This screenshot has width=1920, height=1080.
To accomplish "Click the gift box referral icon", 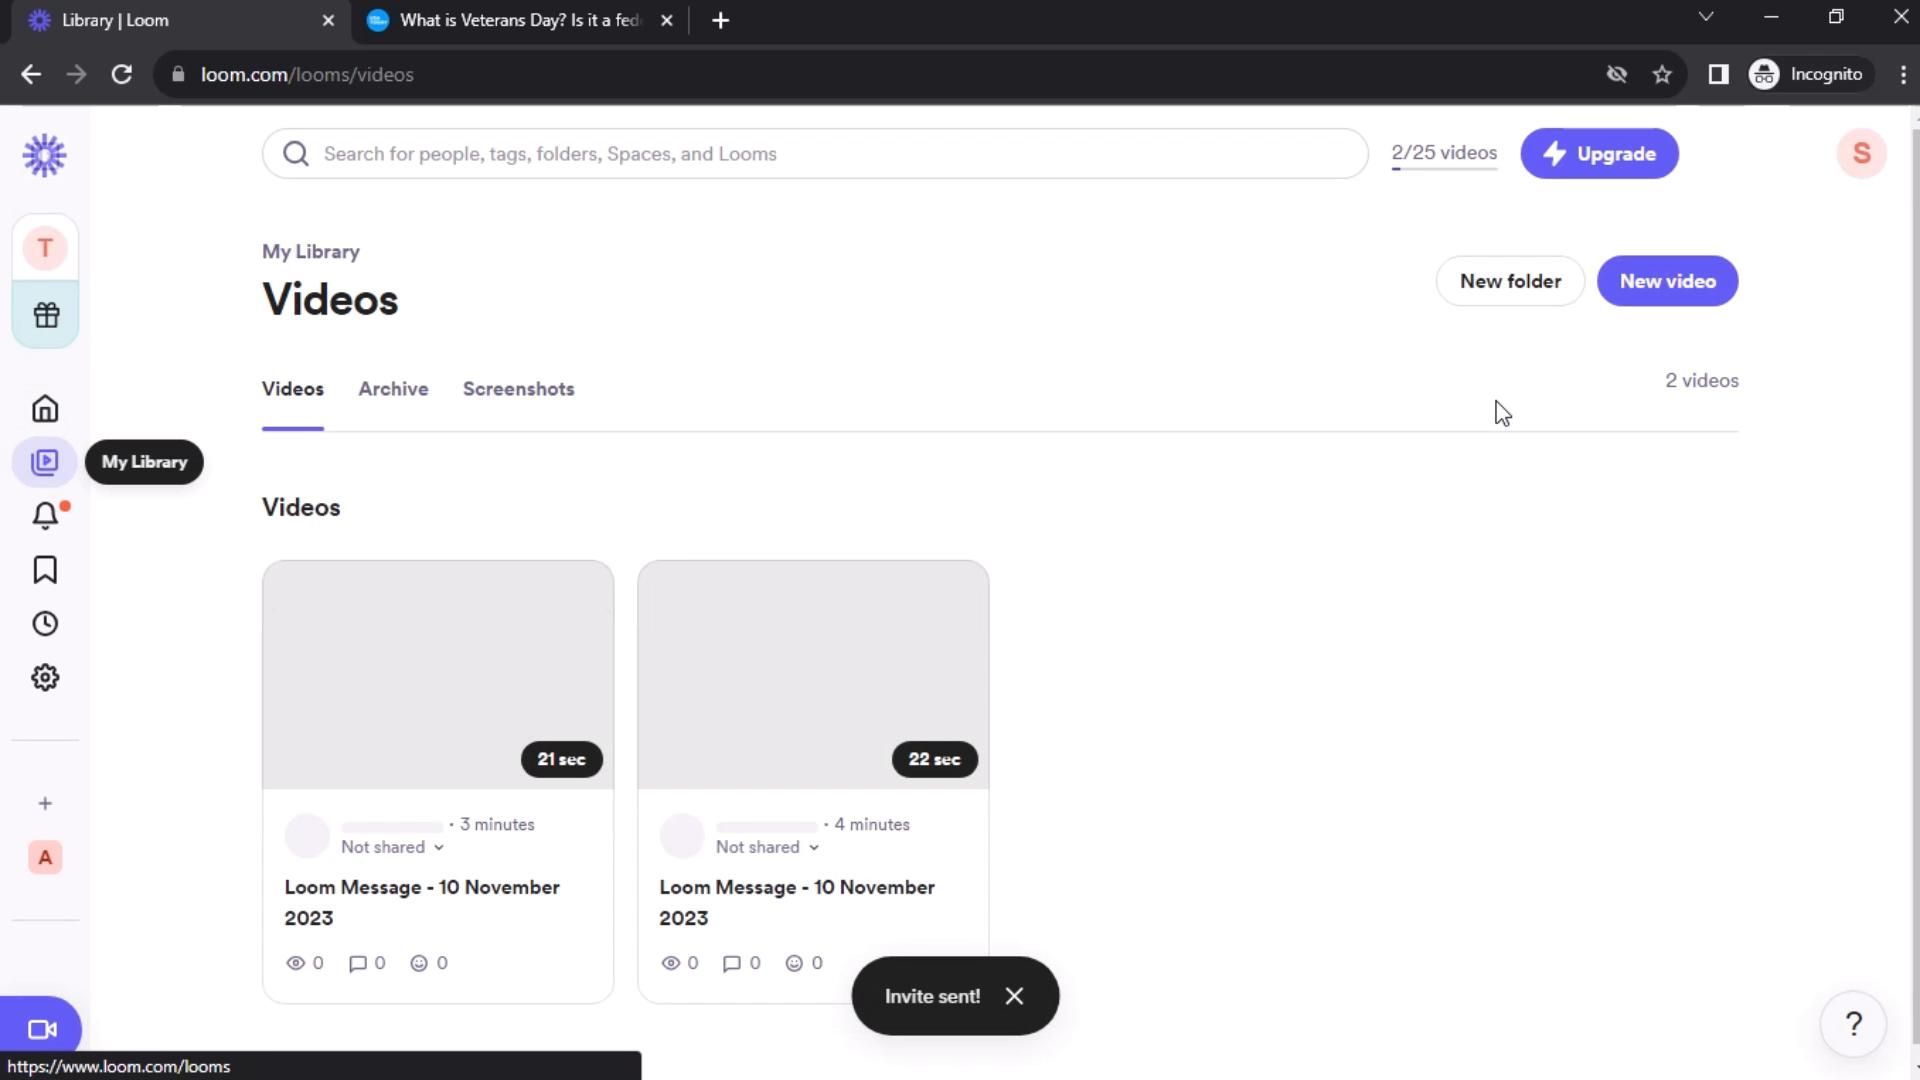I will 46,315.
